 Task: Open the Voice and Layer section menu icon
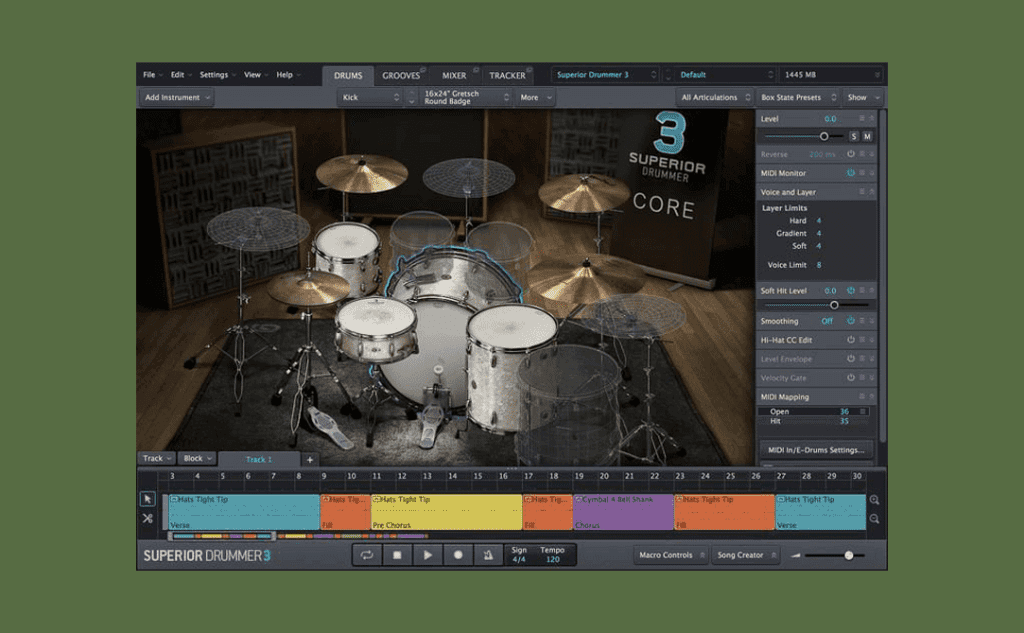click(862, 192)
